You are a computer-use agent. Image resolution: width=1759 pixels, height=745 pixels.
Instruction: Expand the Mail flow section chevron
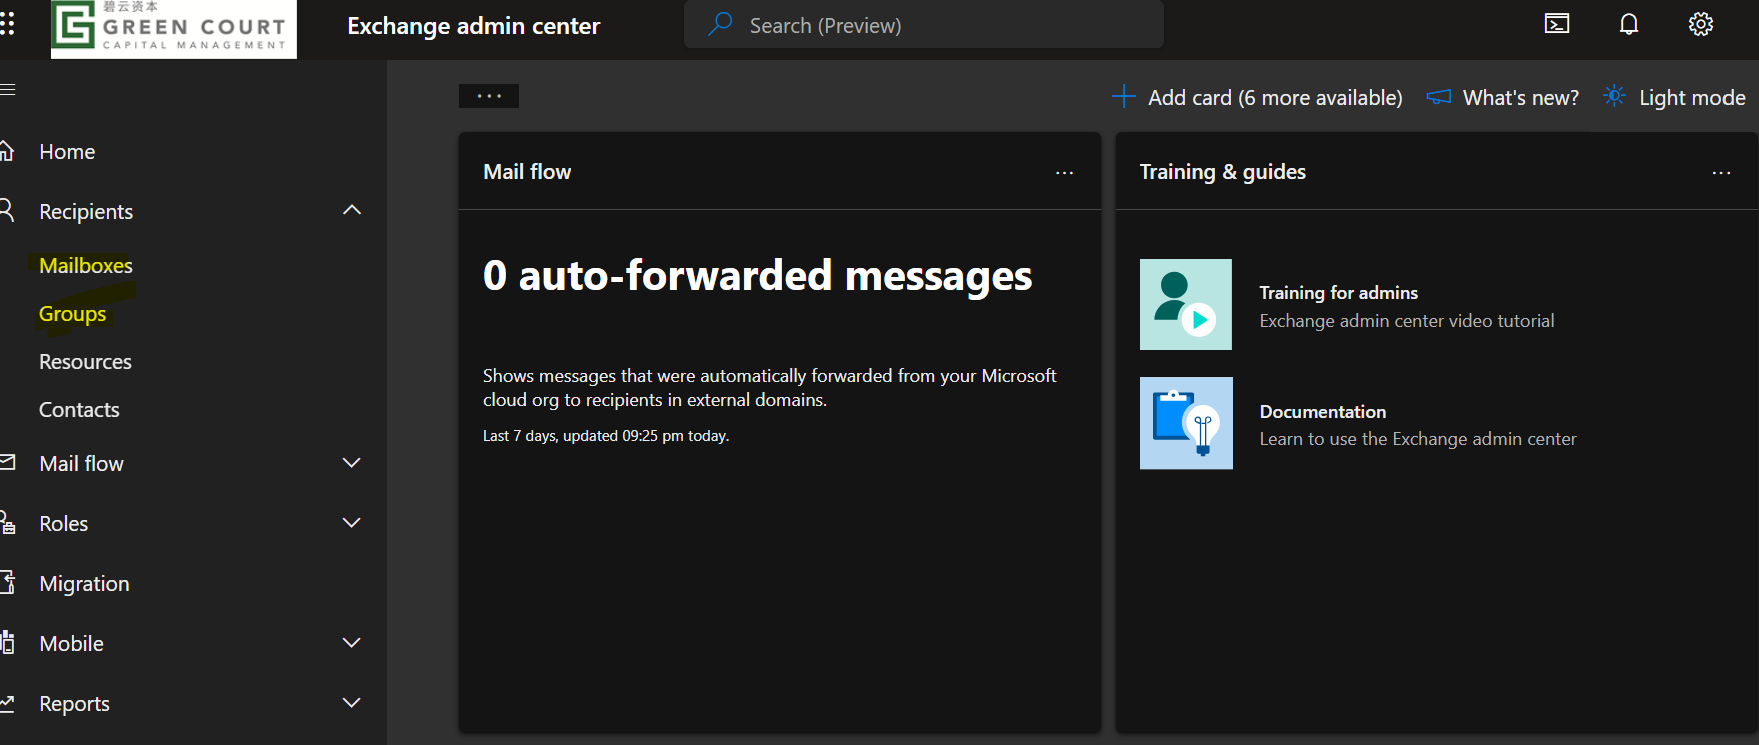352,462
